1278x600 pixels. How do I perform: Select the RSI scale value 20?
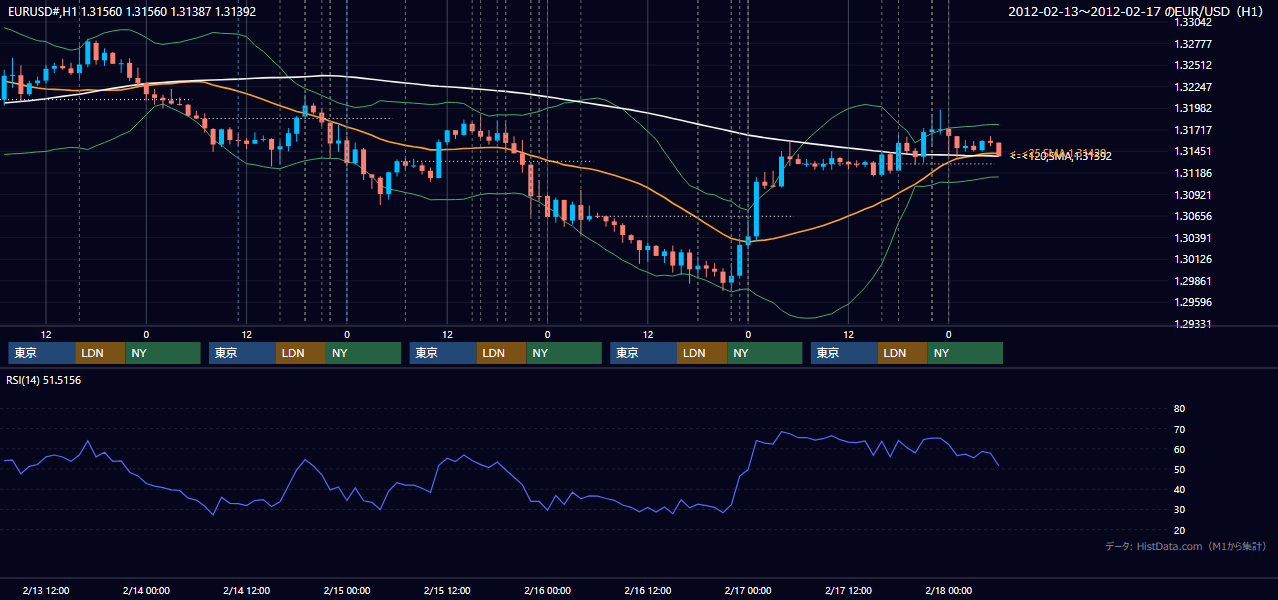[x=1179, y=530]
